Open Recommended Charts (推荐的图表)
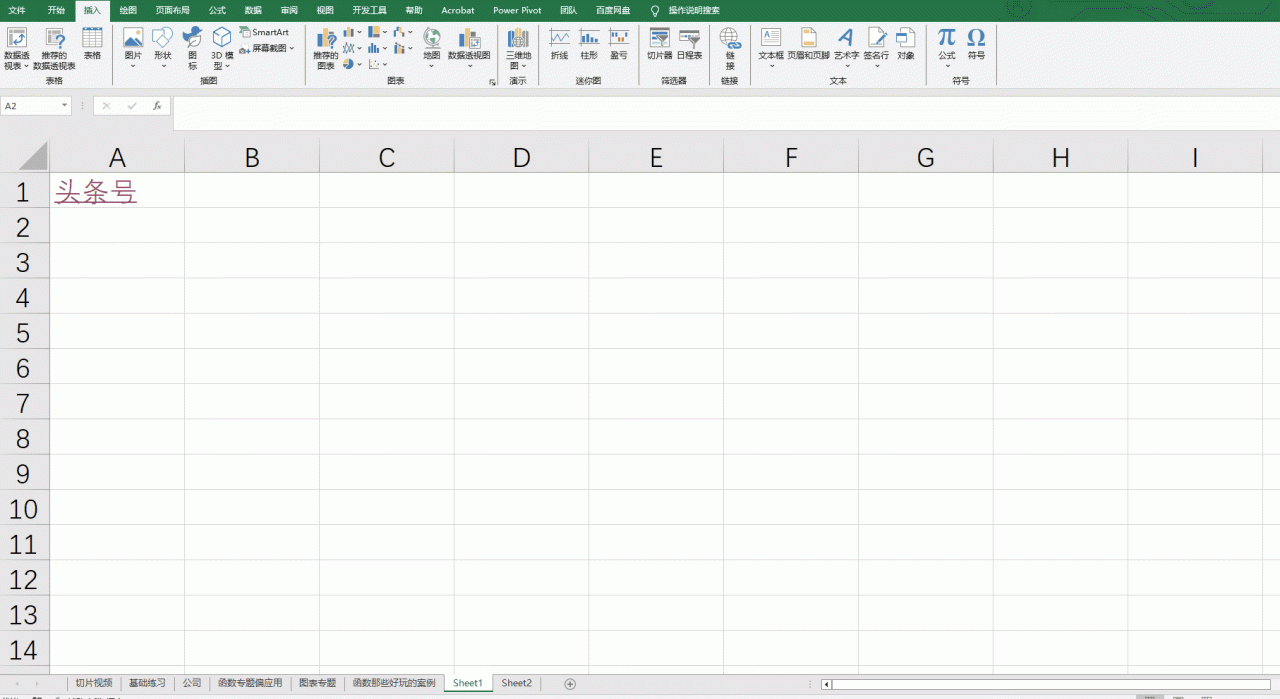 point(326,48)
